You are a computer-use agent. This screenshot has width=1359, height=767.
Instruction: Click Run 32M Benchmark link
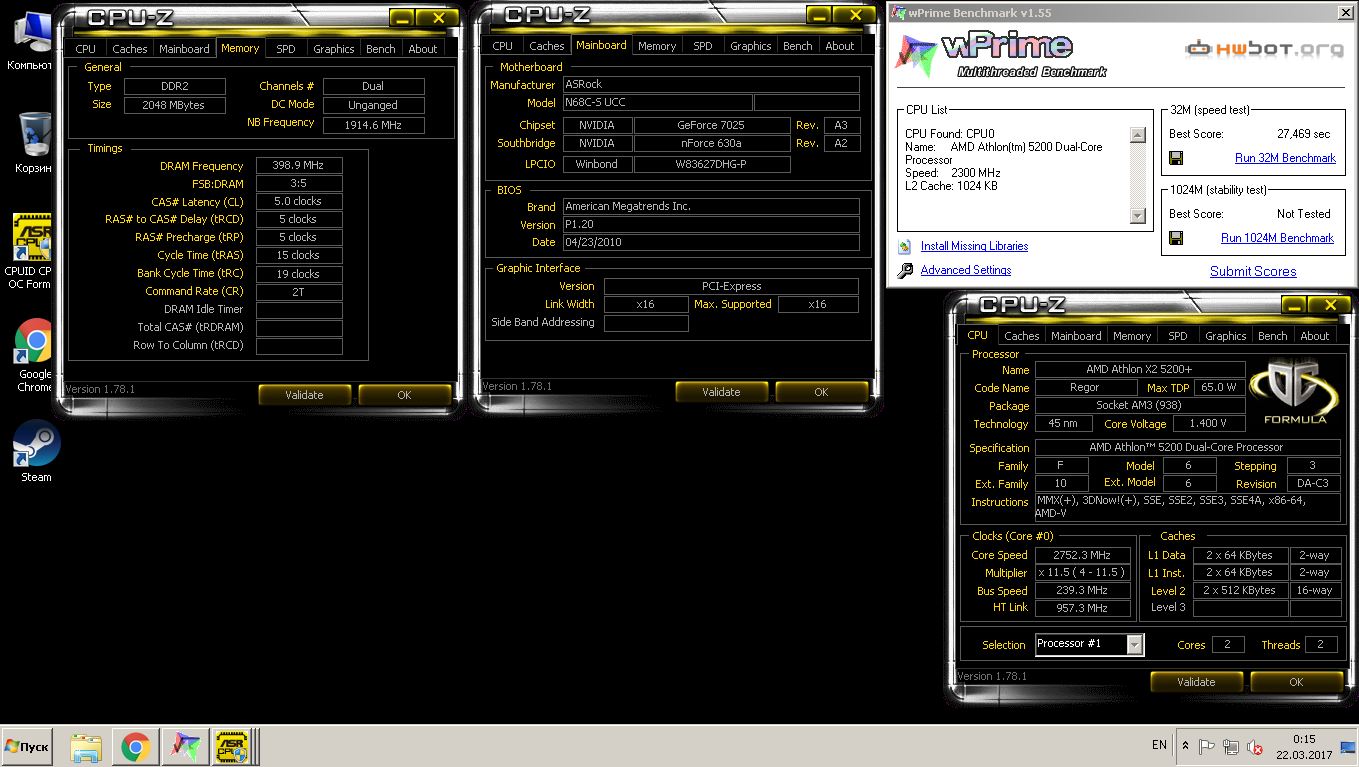coord(1285,158)
